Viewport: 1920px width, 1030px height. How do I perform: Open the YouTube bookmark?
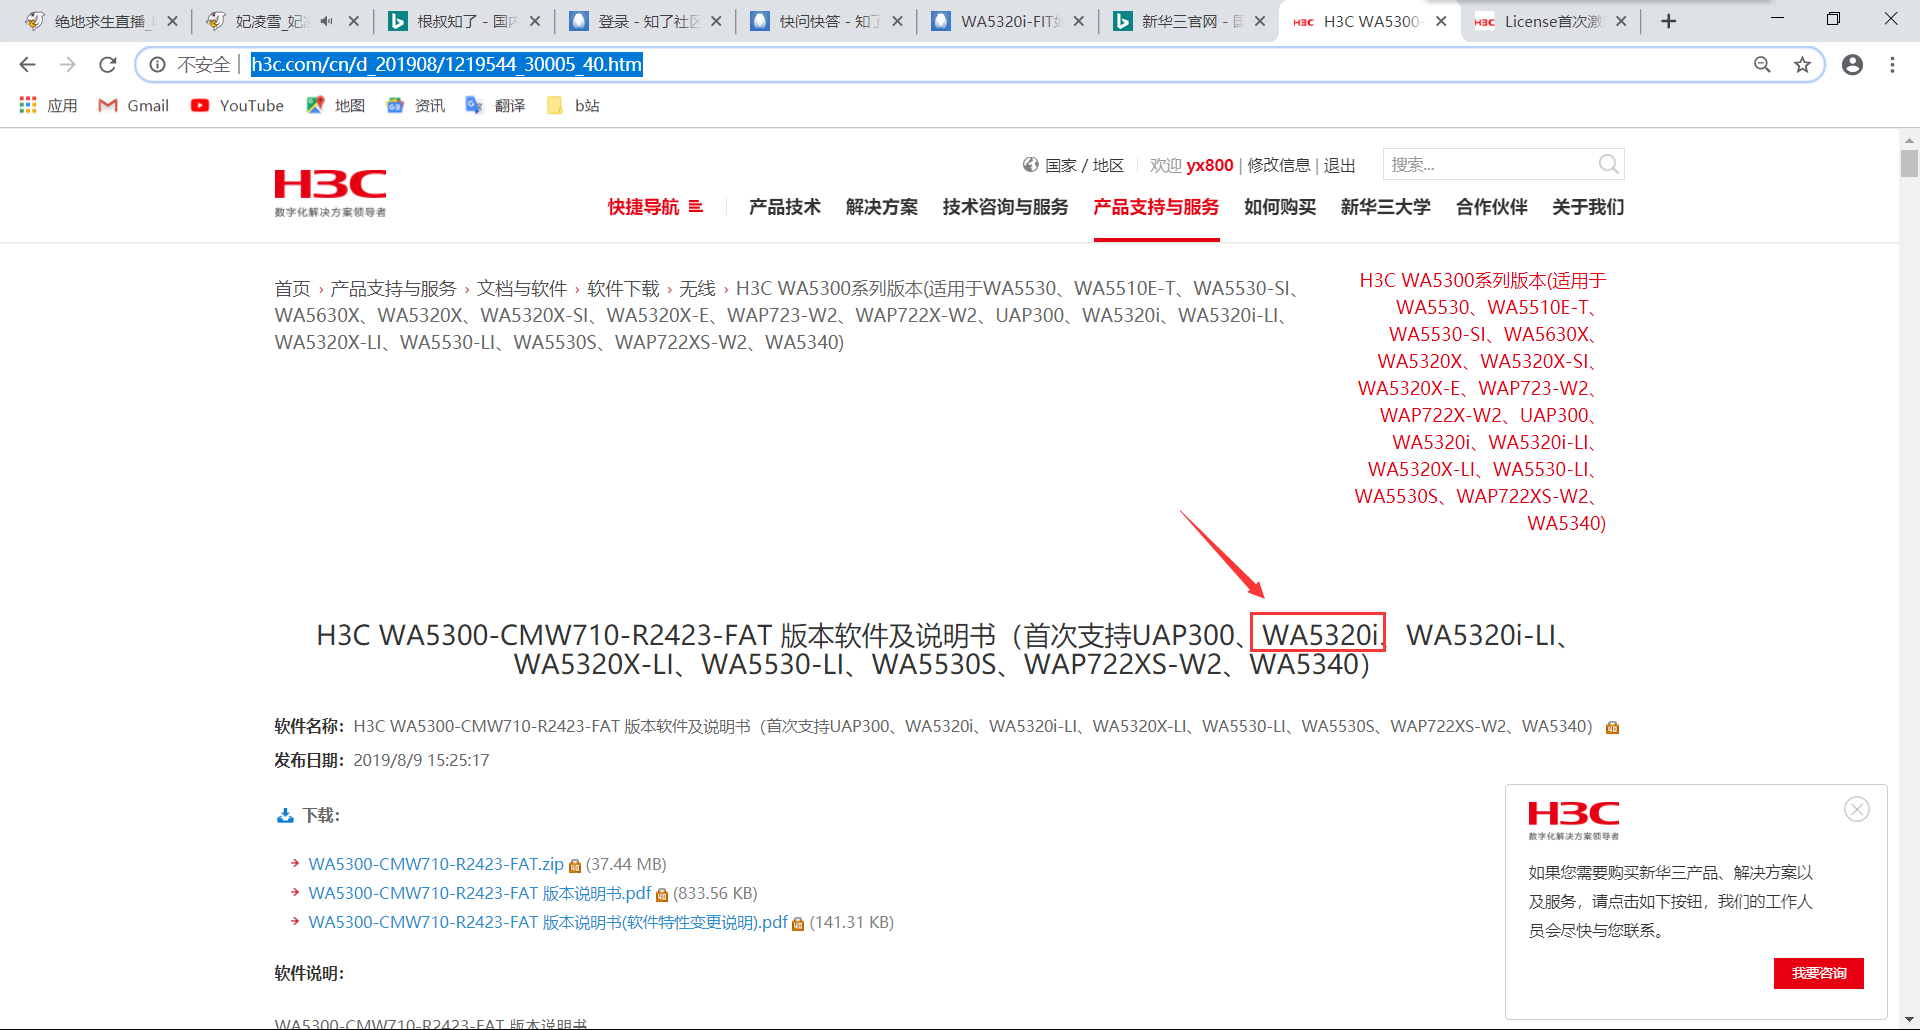click(x=237, y=106)
